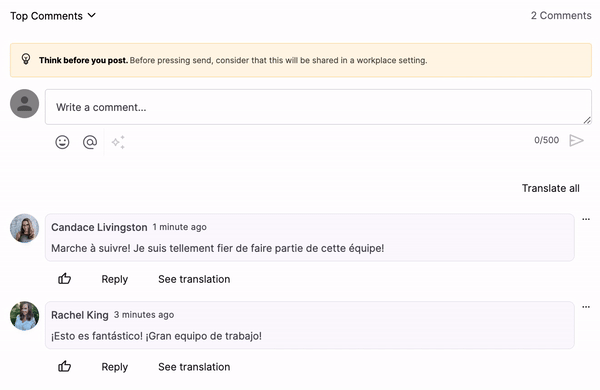Click the default user avatar beside comment box
Viewport: 600px width, 390px height.
24,104
